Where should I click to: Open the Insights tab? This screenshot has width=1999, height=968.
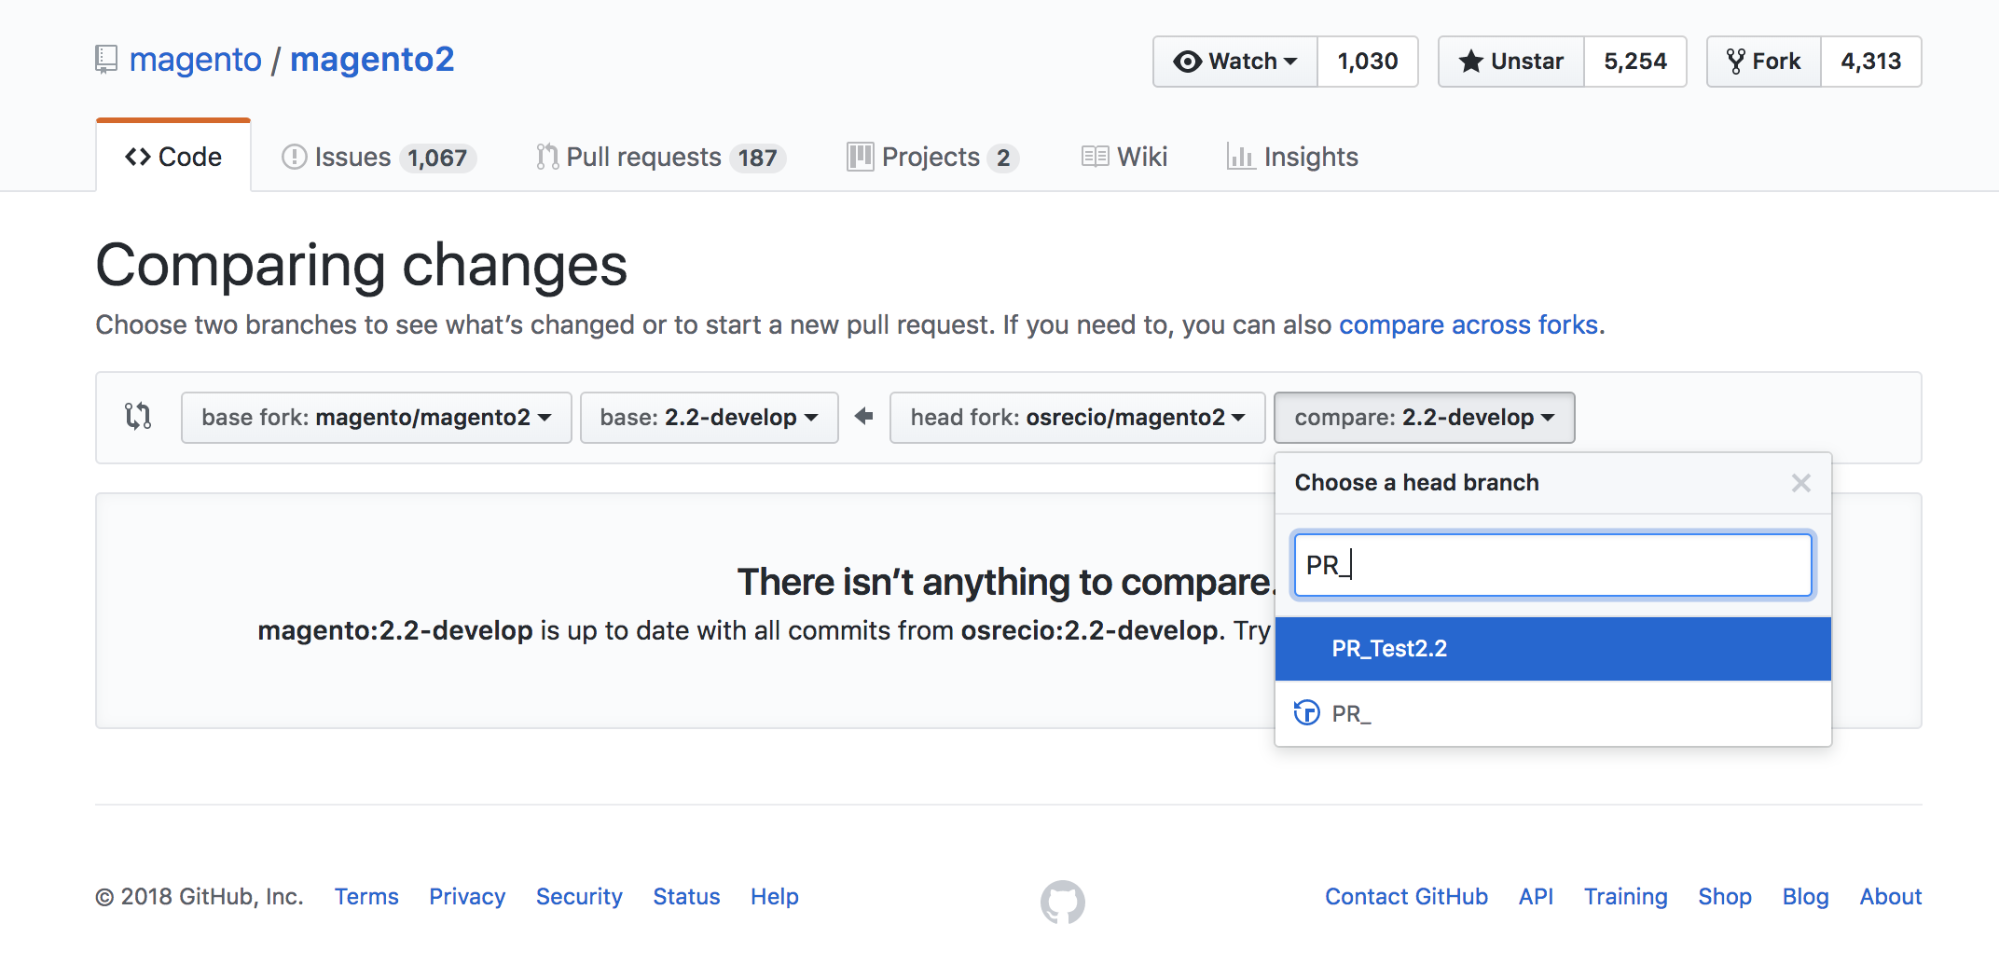click(1292, 157)
